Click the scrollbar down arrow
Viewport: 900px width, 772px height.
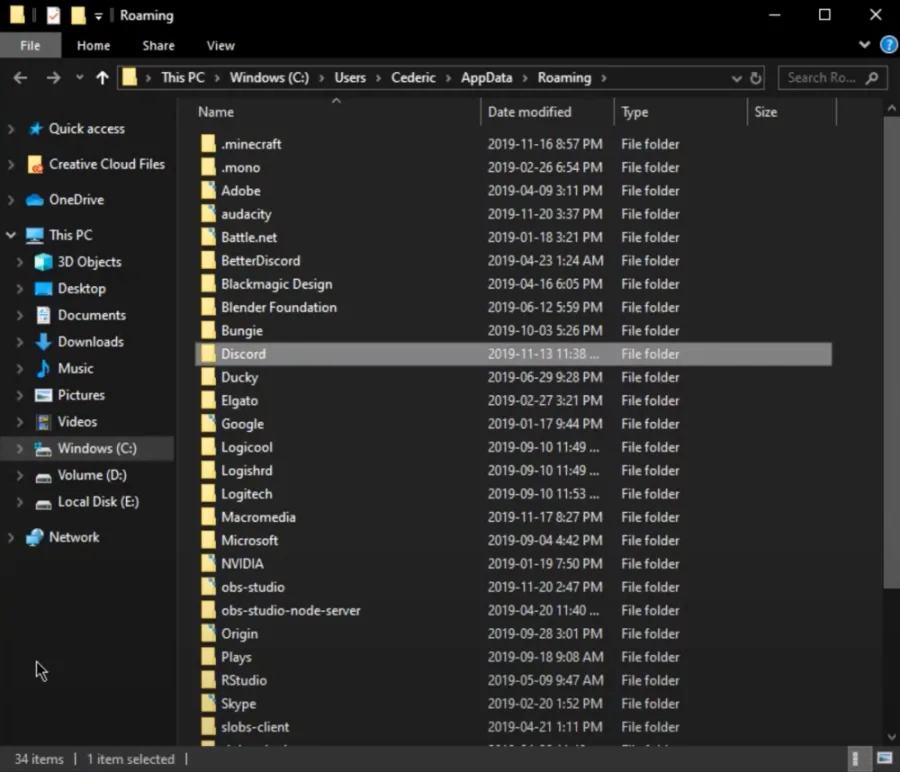891,737
